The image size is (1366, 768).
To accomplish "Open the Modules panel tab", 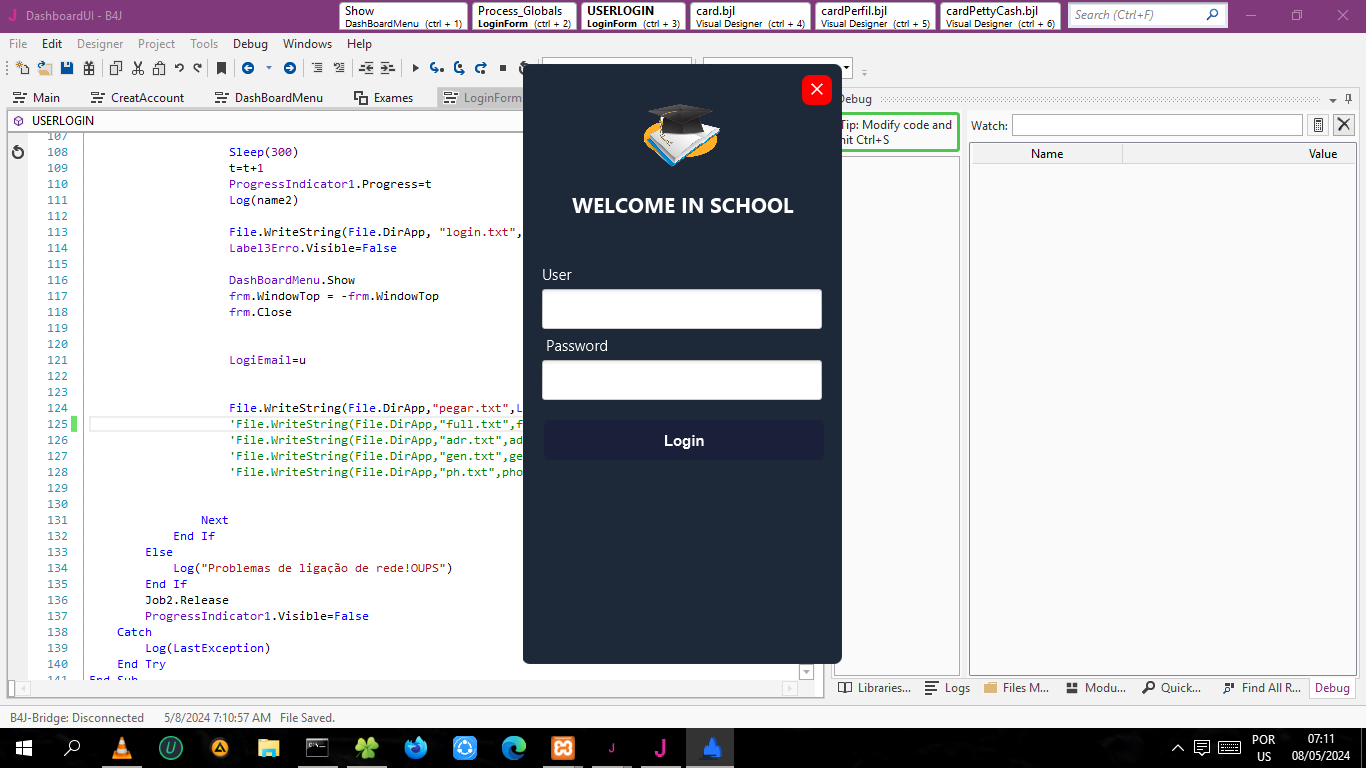I will [x=1096, y=688].
